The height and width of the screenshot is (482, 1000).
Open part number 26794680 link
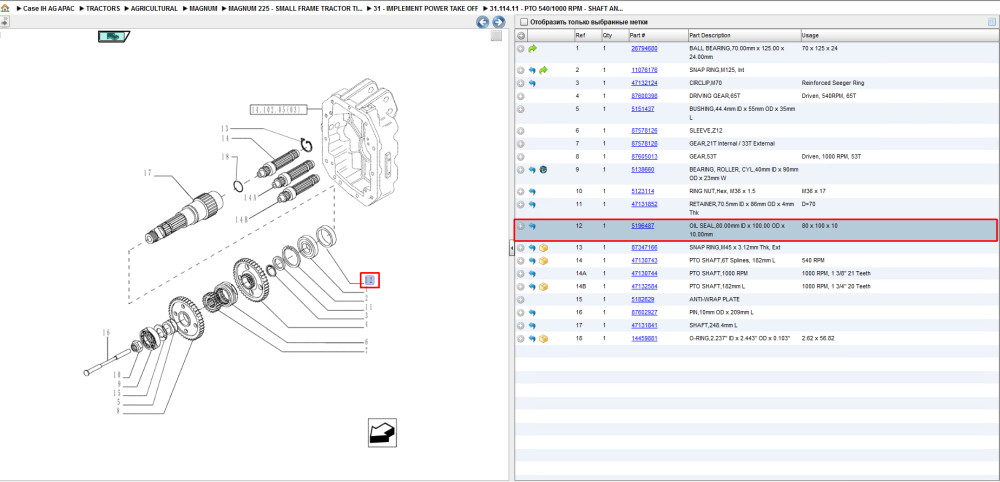point(644,48)
